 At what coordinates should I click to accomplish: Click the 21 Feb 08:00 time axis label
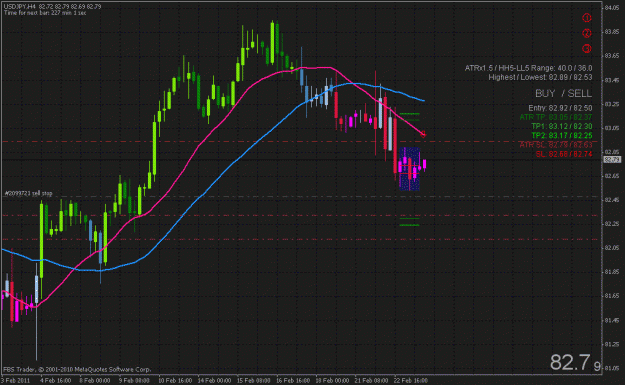point(371,380)
